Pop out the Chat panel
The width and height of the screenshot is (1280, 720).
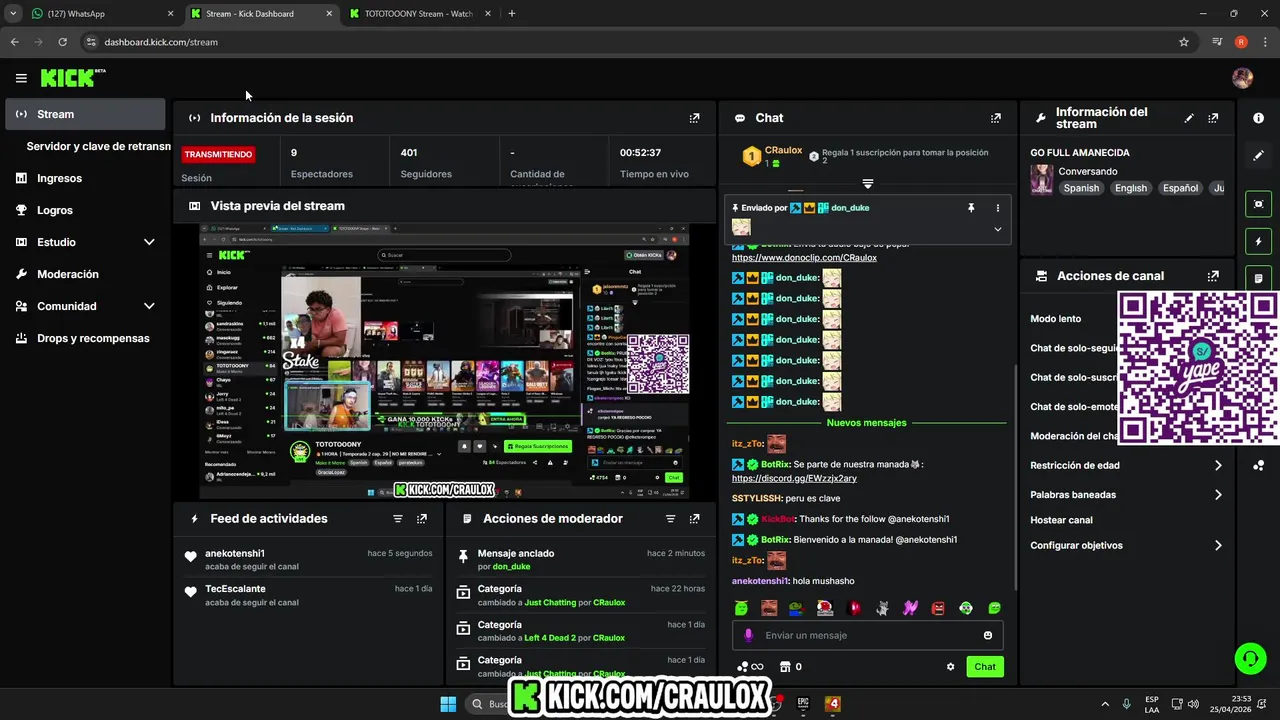tap(995, 118)
